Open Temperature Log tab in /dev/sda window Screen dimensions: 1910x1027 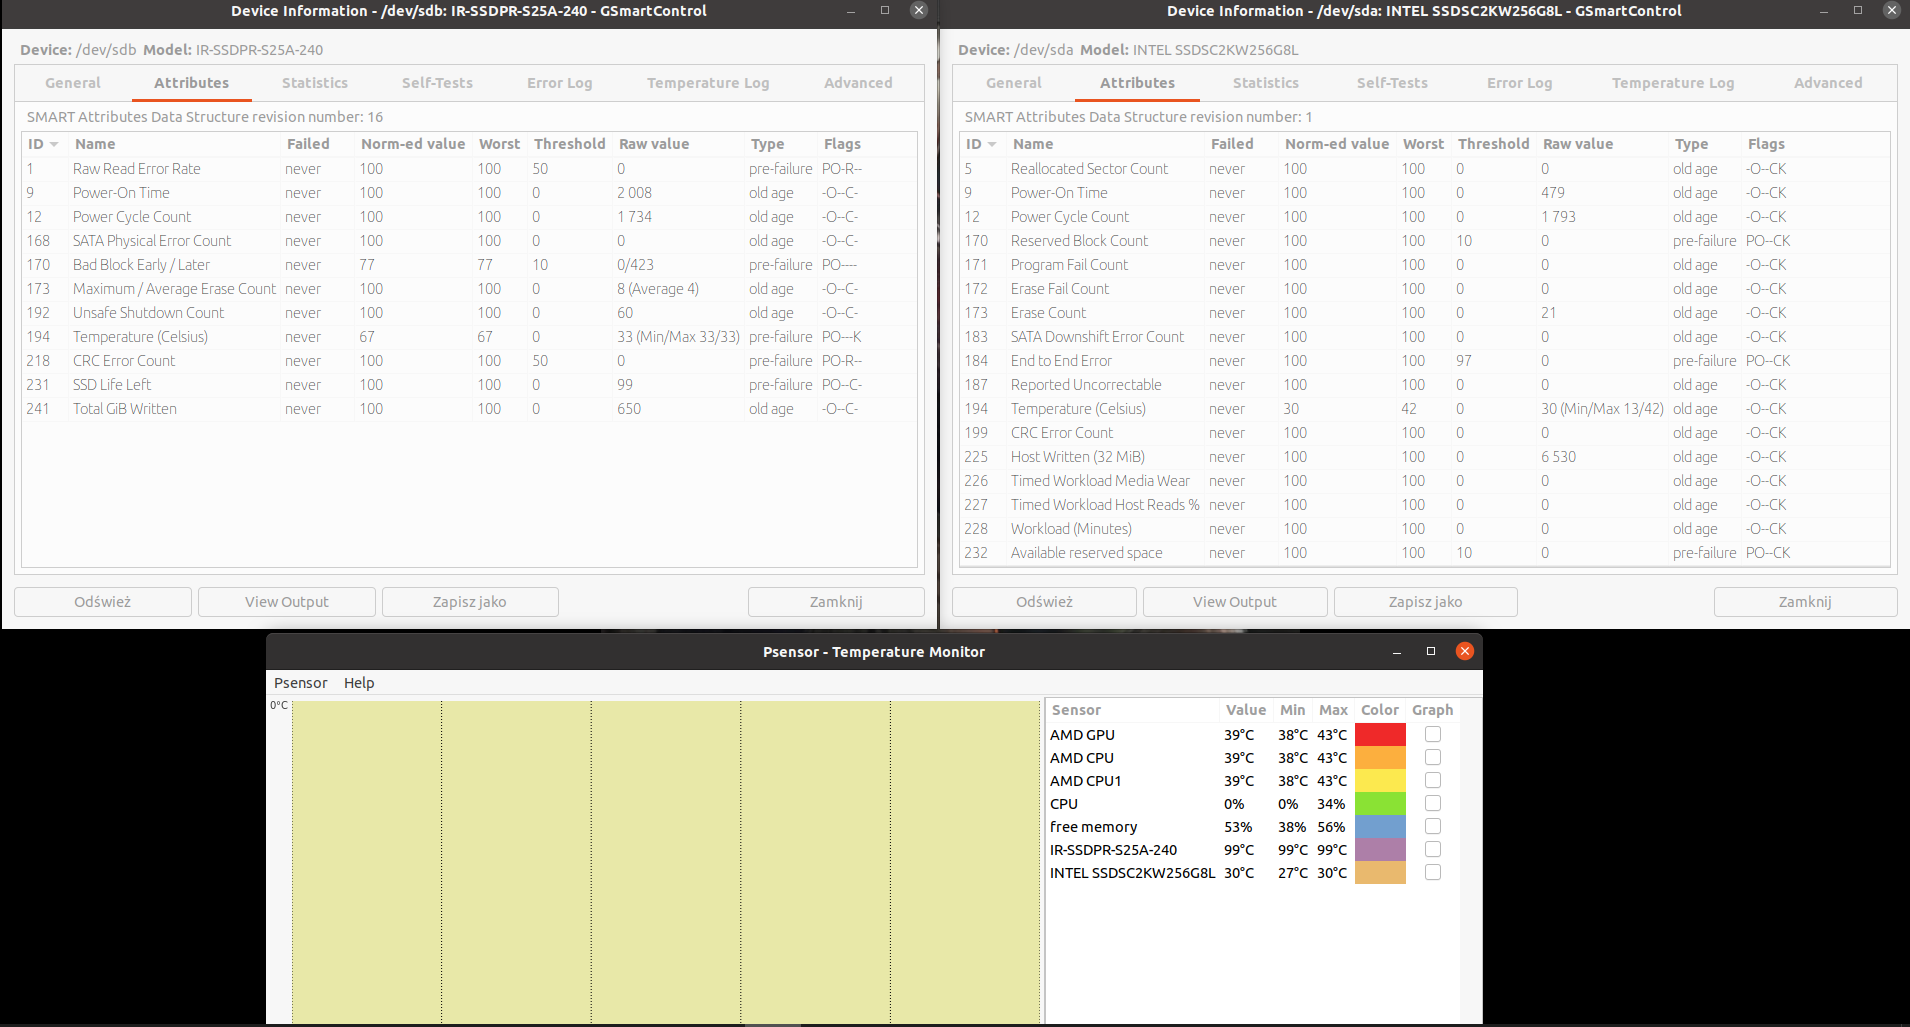pyautogui.click(x=1673, y=83)
